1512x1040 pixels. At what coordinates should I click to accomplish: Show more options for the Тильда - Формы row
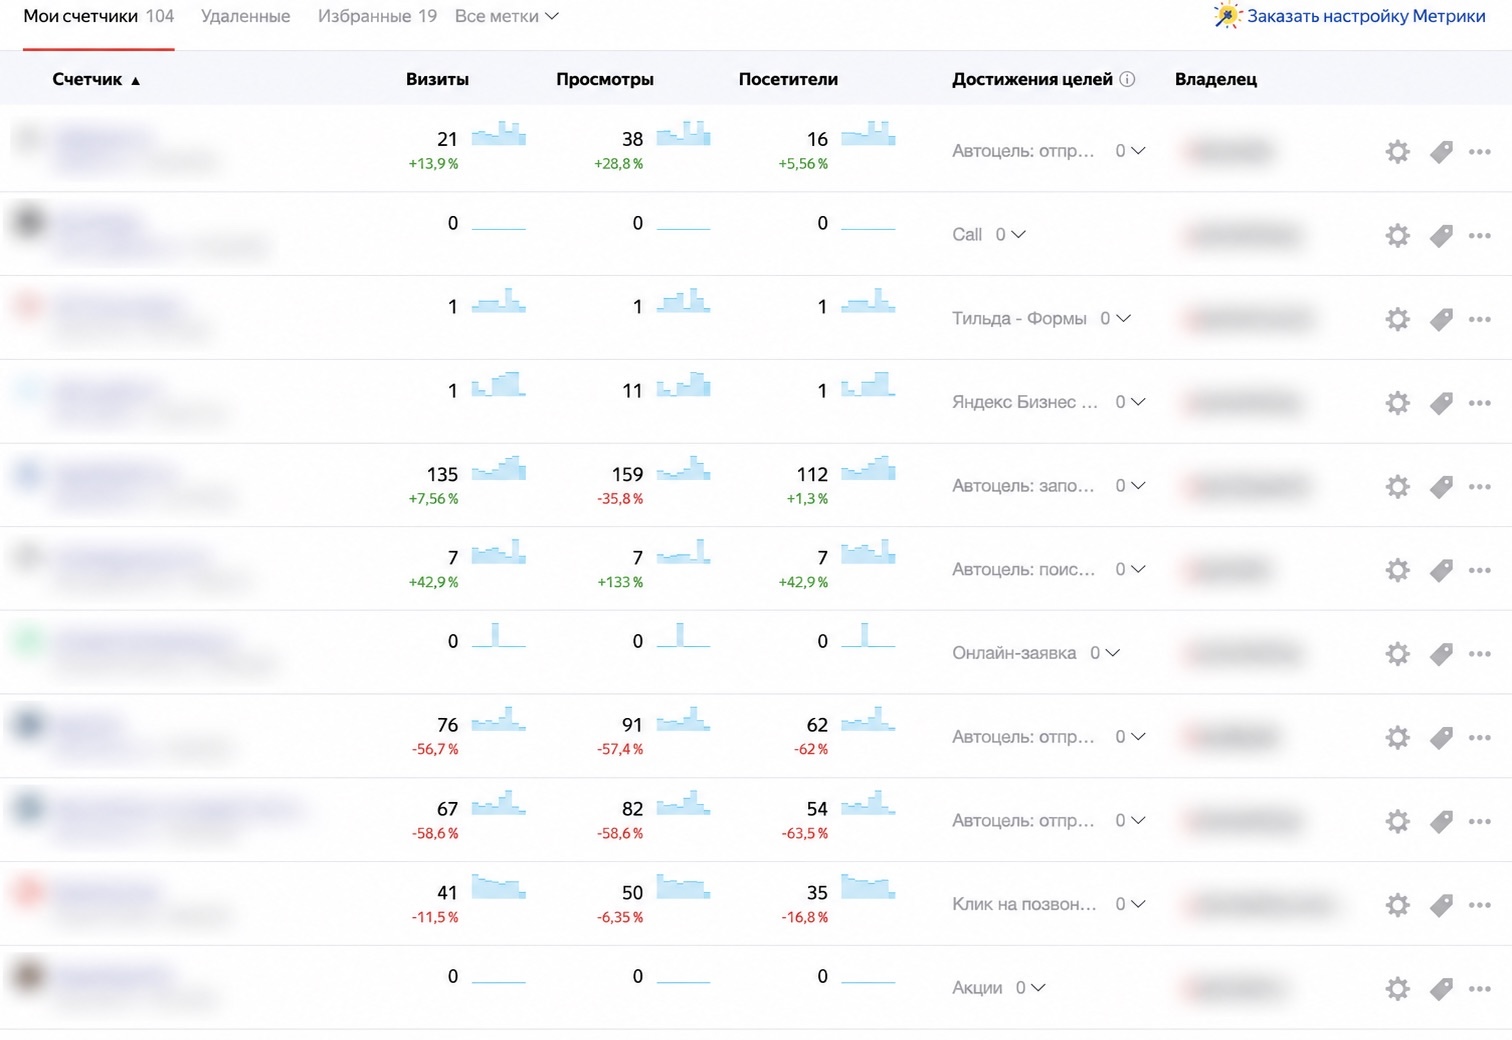click(1480, 319)
